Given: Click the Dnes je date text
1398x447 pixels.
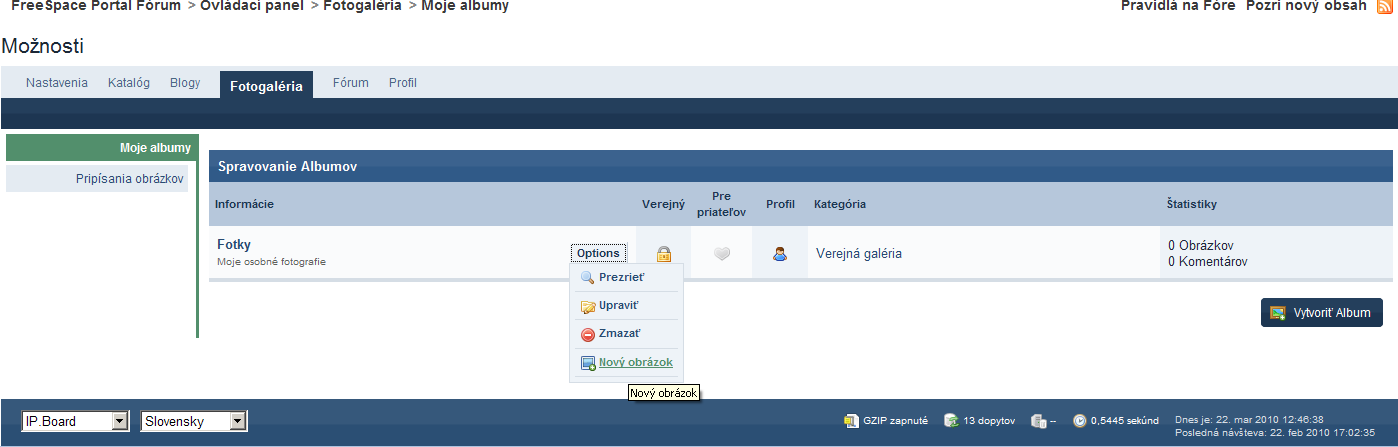Looking at the screenshot, I should tap(1250, 420).
